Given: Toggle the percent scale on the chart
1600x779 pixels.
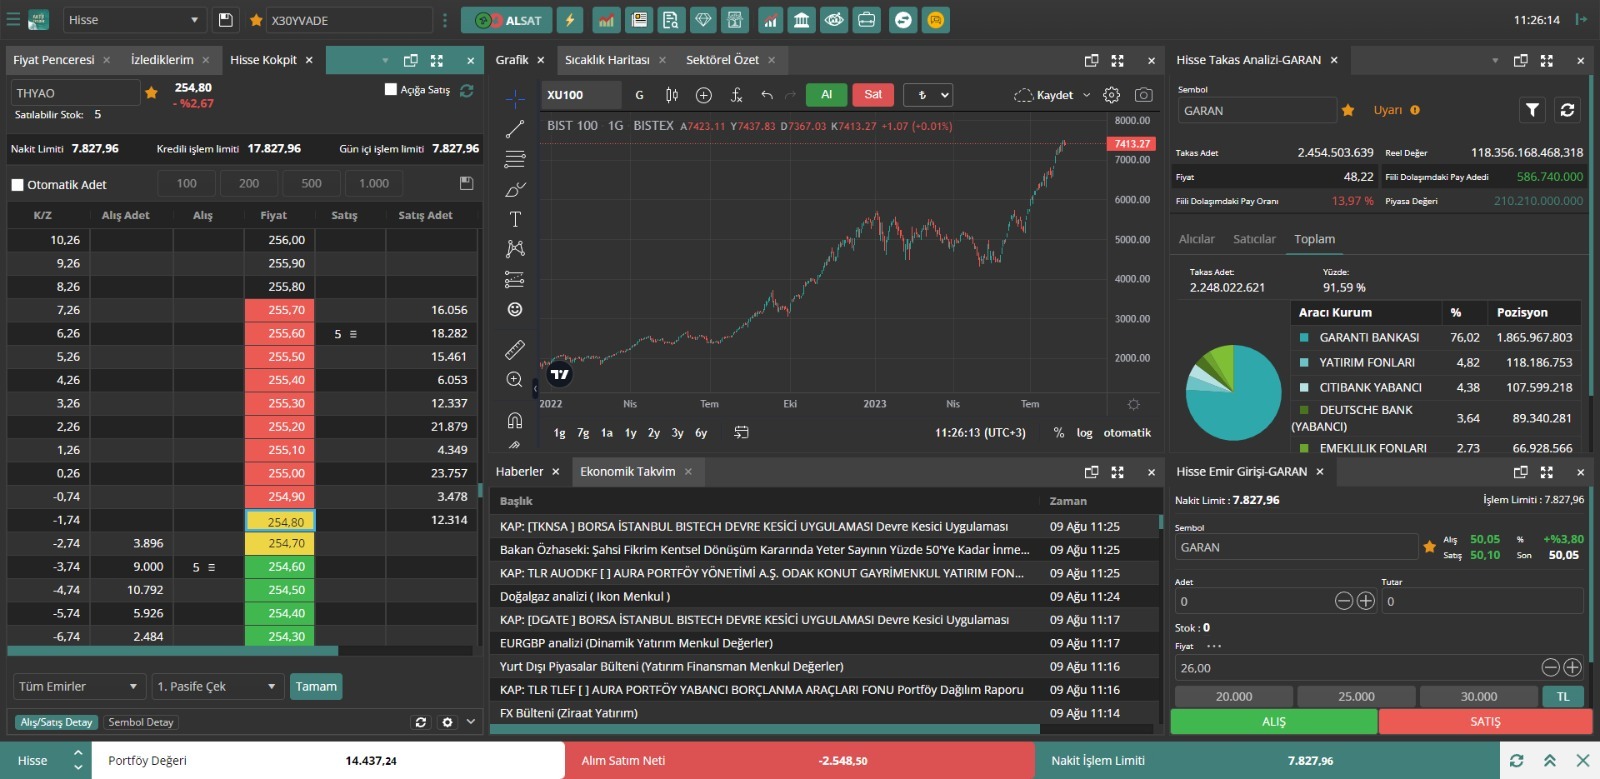Looking at the screenshot, I should point(1059,433).
